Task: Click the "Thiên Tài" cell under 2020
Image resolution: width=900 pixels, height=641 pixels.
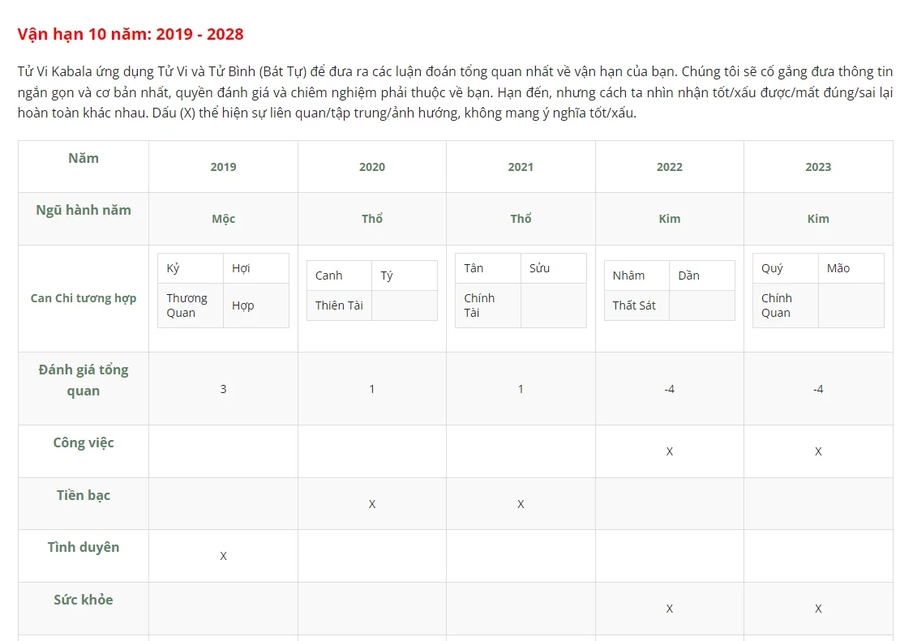Action: point(339,305)
